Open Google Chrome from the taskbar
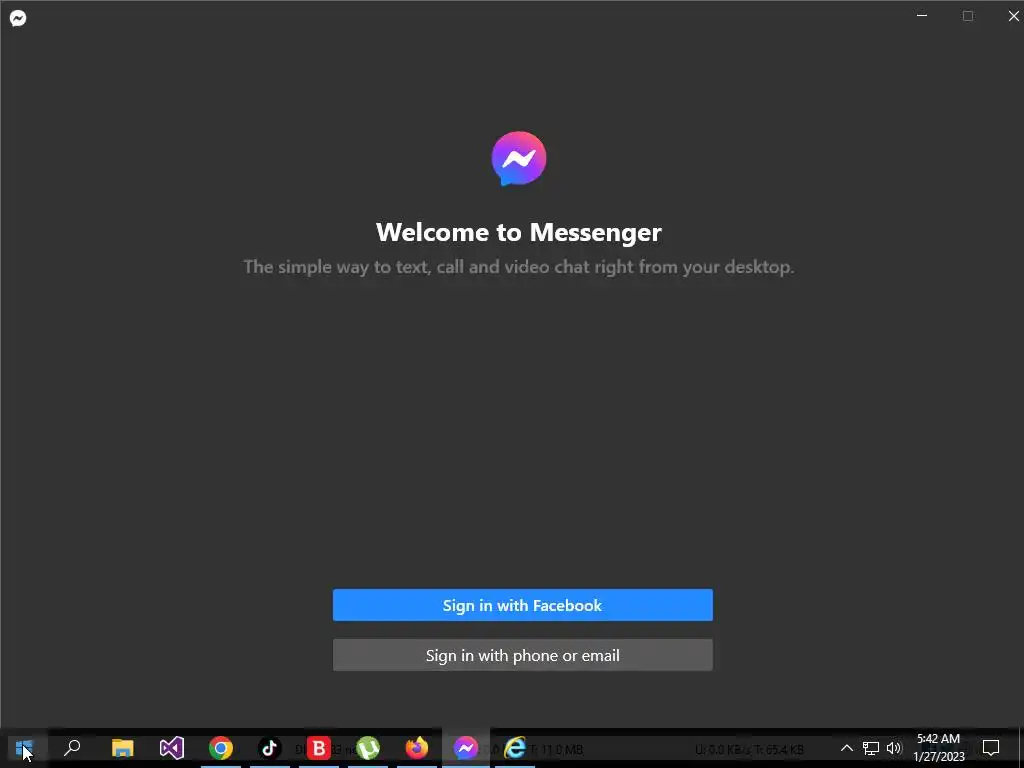Image resolution: width=1024 pixels, height=768 pixels. click(221, 748)
